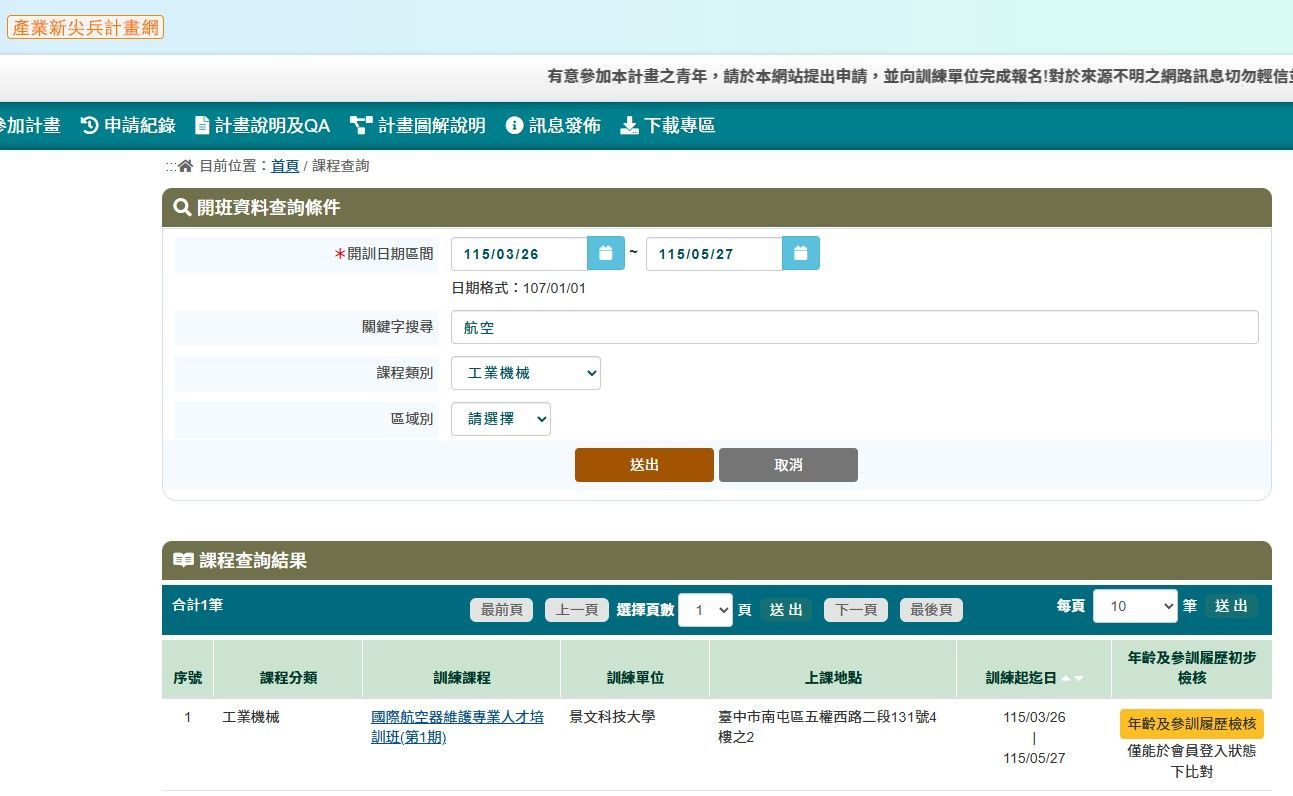
Task: Open the 訊息發佈 menu item
Action: pos(553,125)
